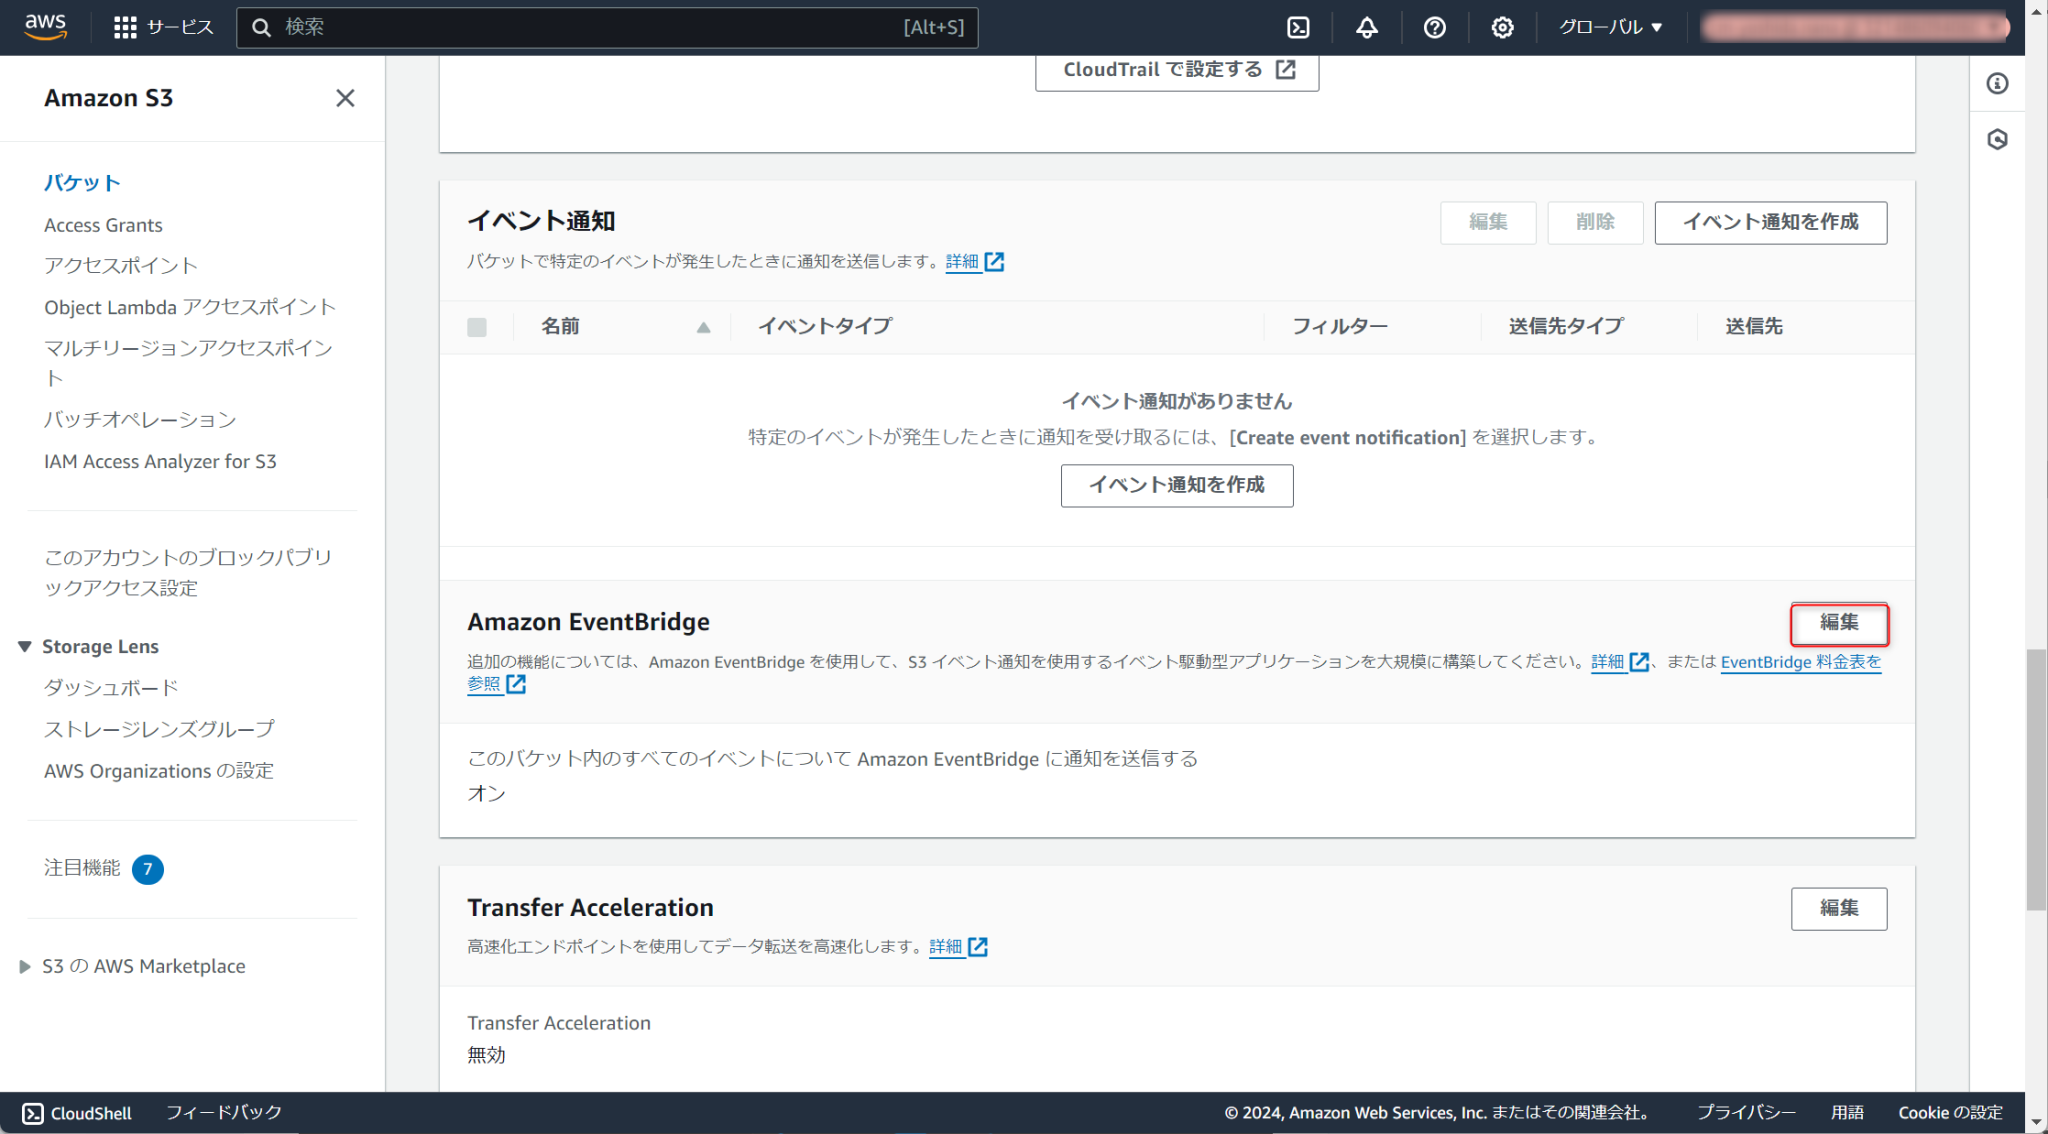This screenshot has width=2048, height=1134.
Task: Select バケット in the S3 navigation
Action: 82,182
